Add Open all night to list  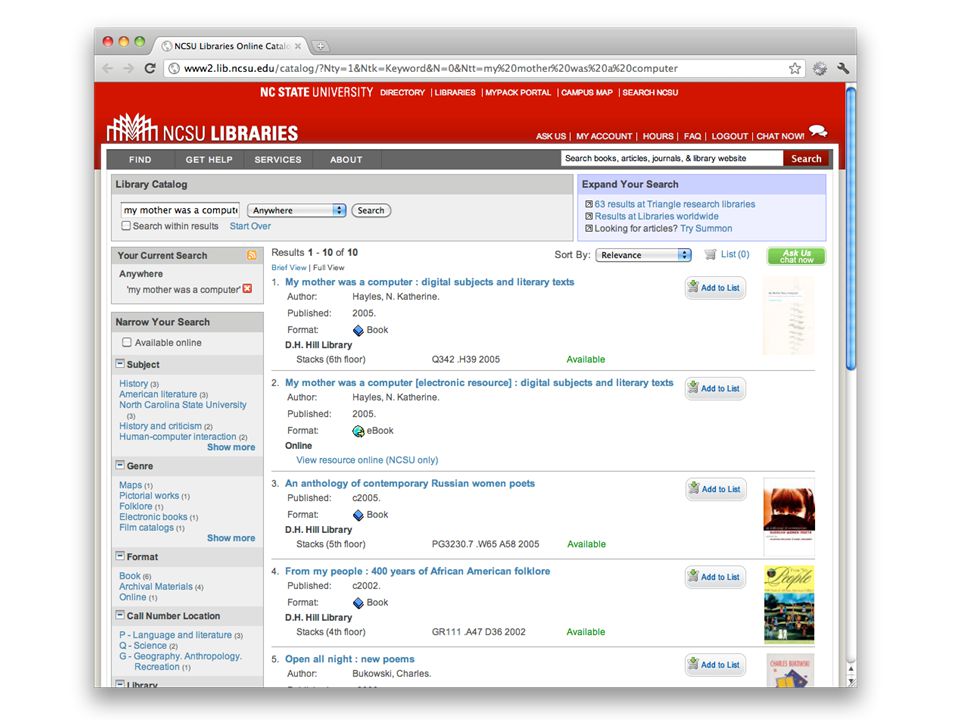715,664
